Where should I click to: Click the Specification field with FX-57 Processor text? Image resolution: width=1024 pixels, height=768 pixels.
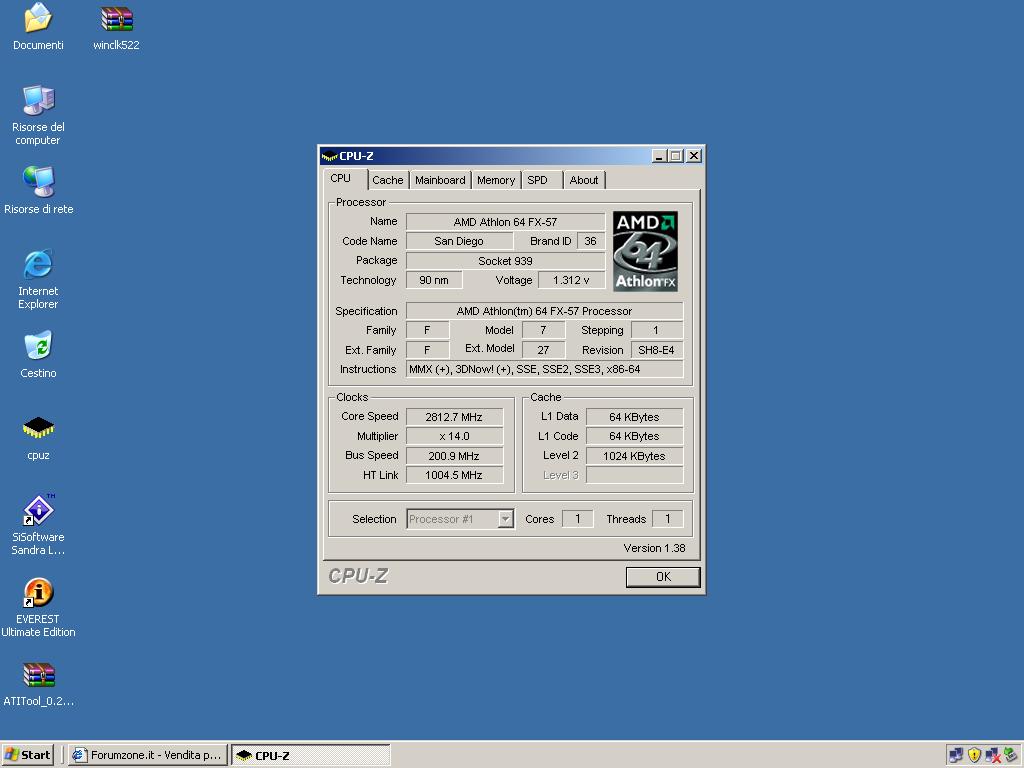coord(545,311)
